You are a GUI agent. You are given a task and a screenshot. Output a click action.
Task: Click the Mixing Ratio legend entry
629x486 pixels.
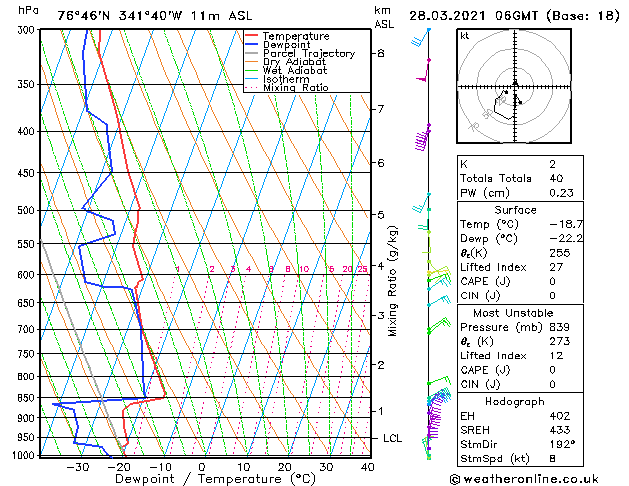pyautogui.click(x=287, y=87)
